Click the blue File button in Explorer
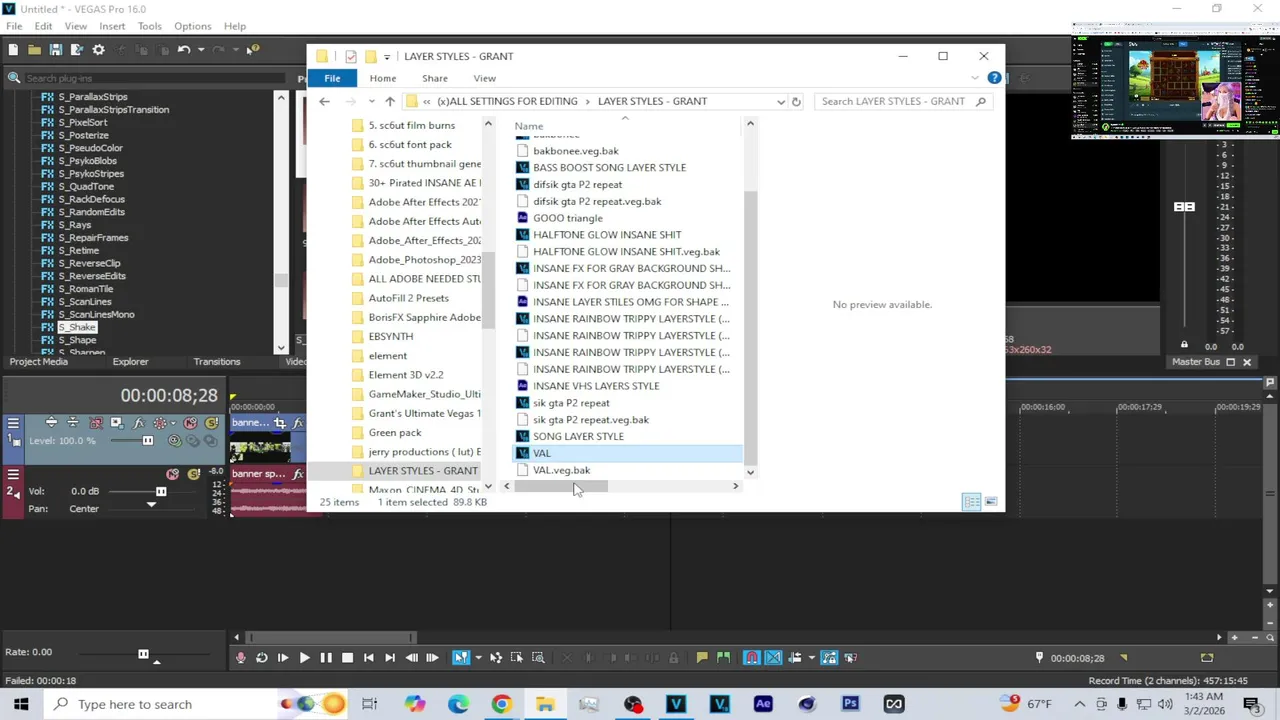The image size is (1280, 720). click(x=332, y=78)
